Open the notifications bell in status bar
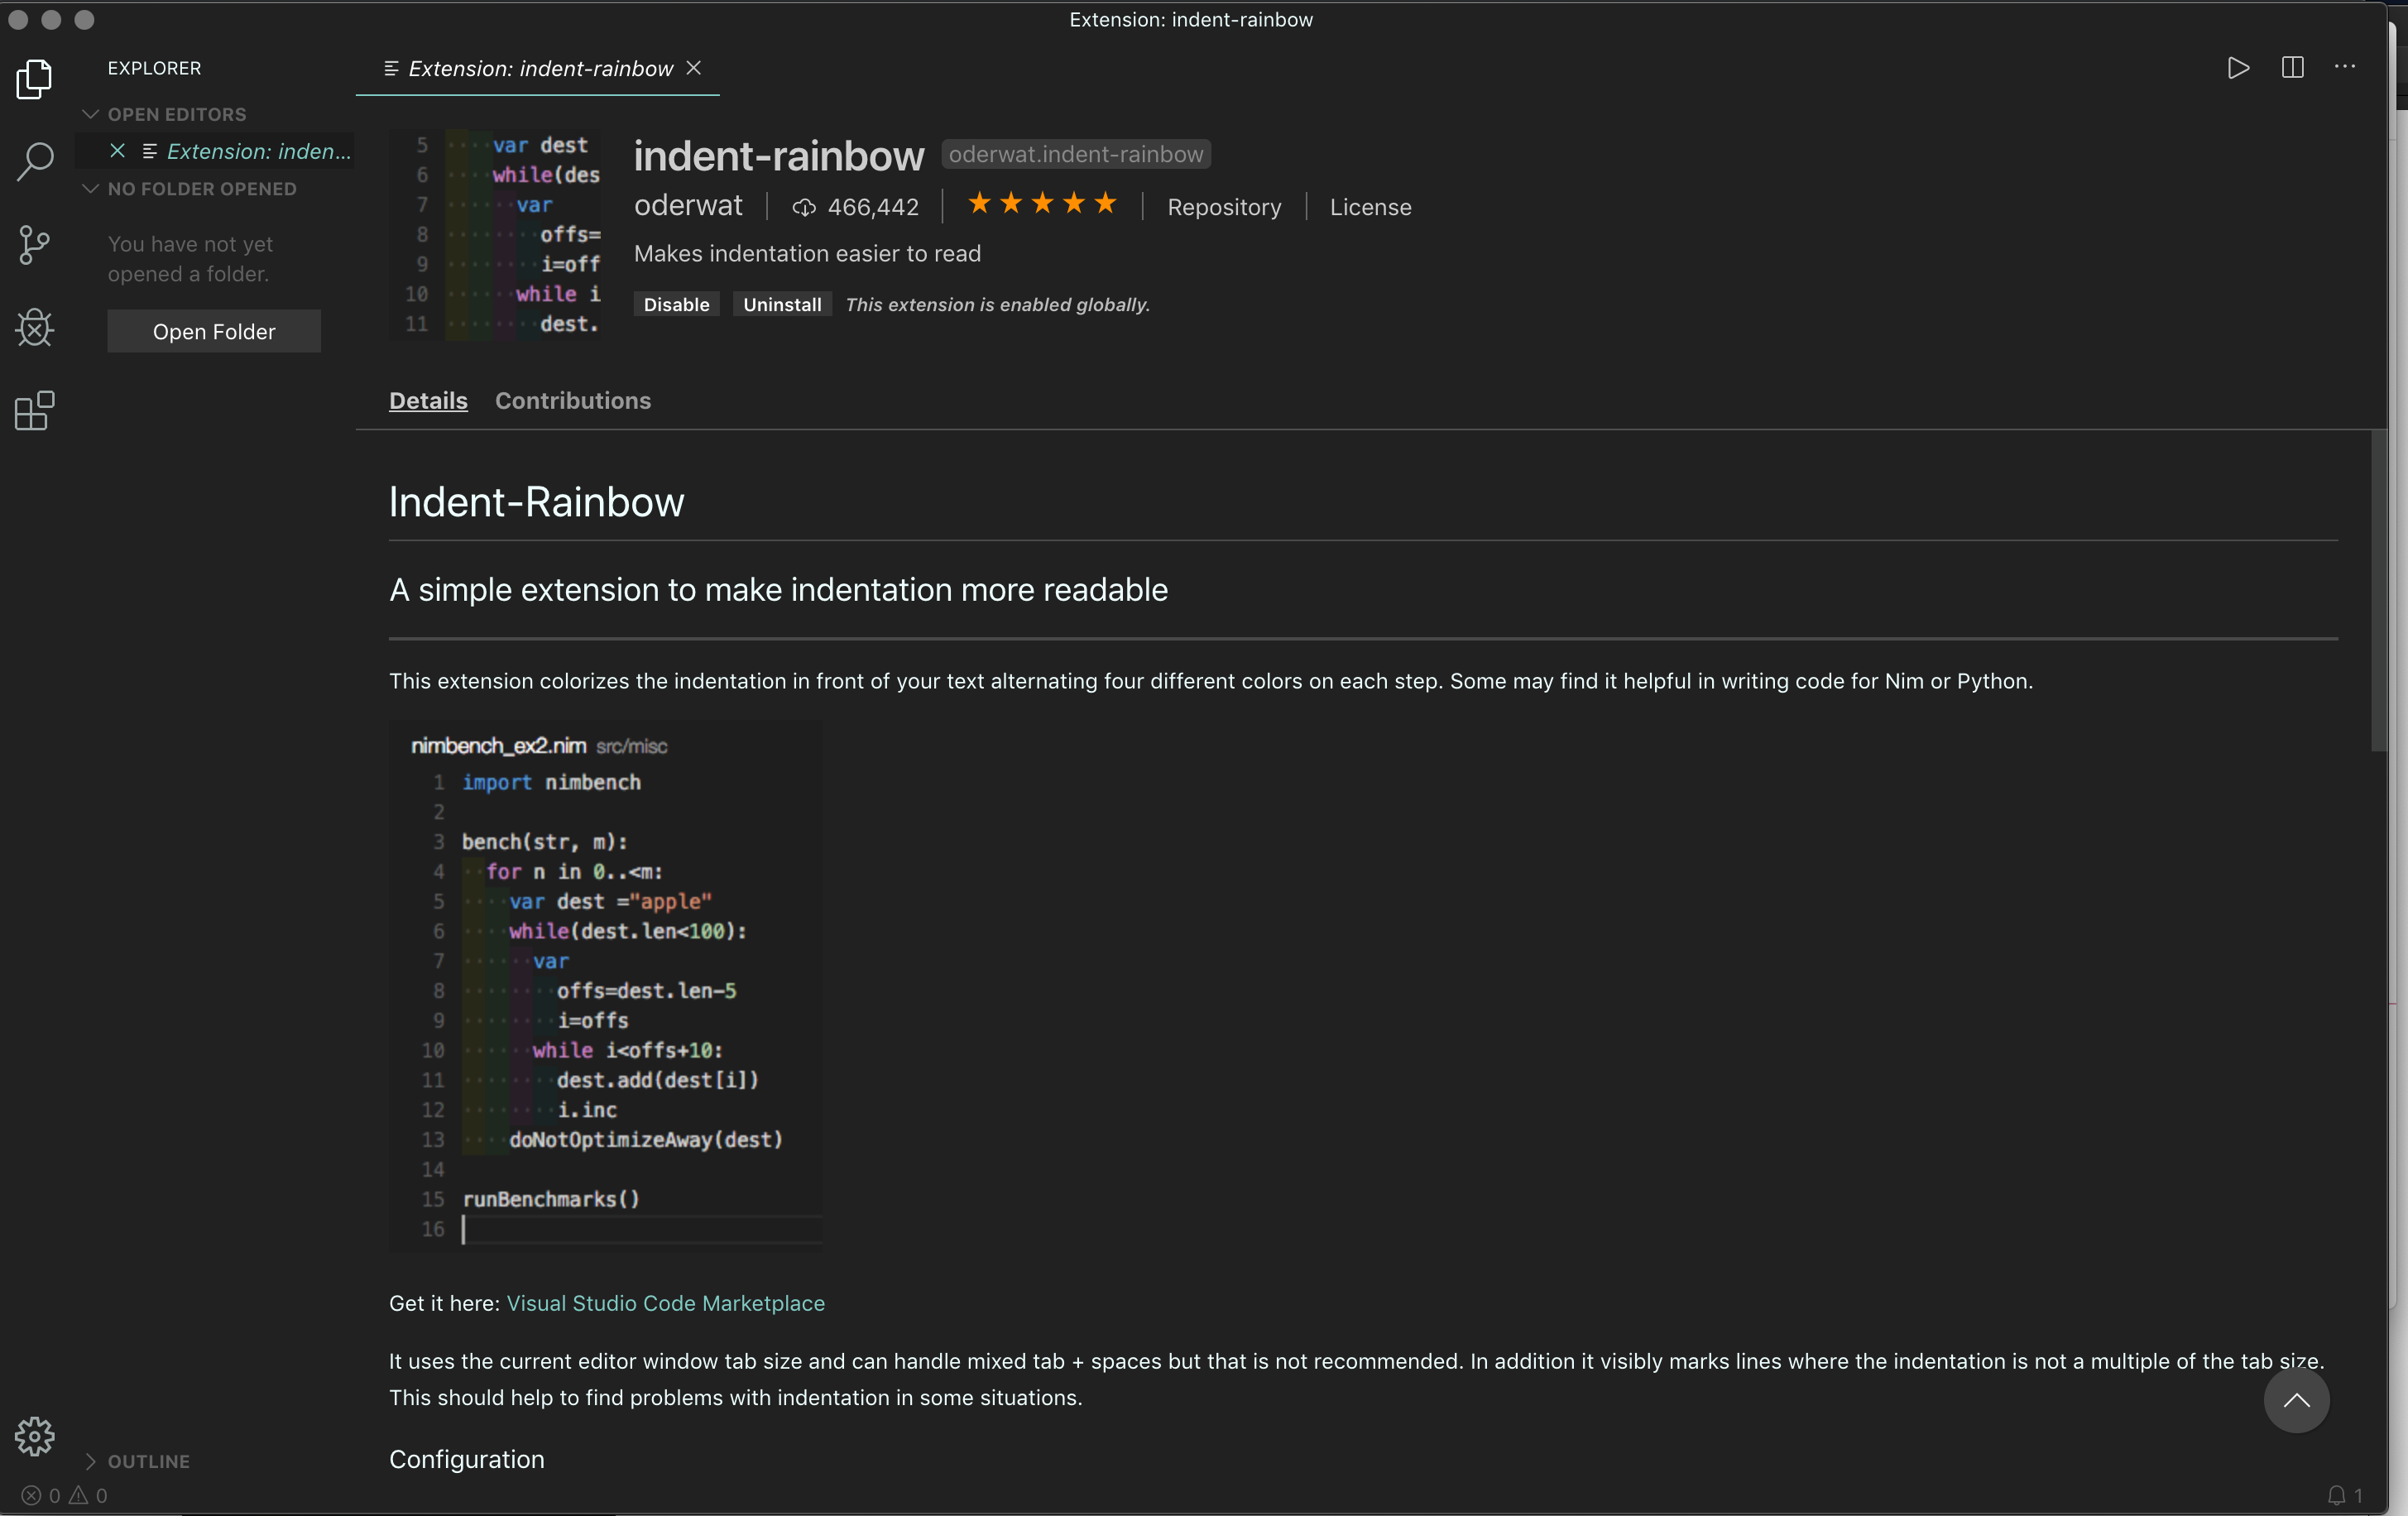The width and height of the screenshot is (2408, 1516). (2336, 1495)
